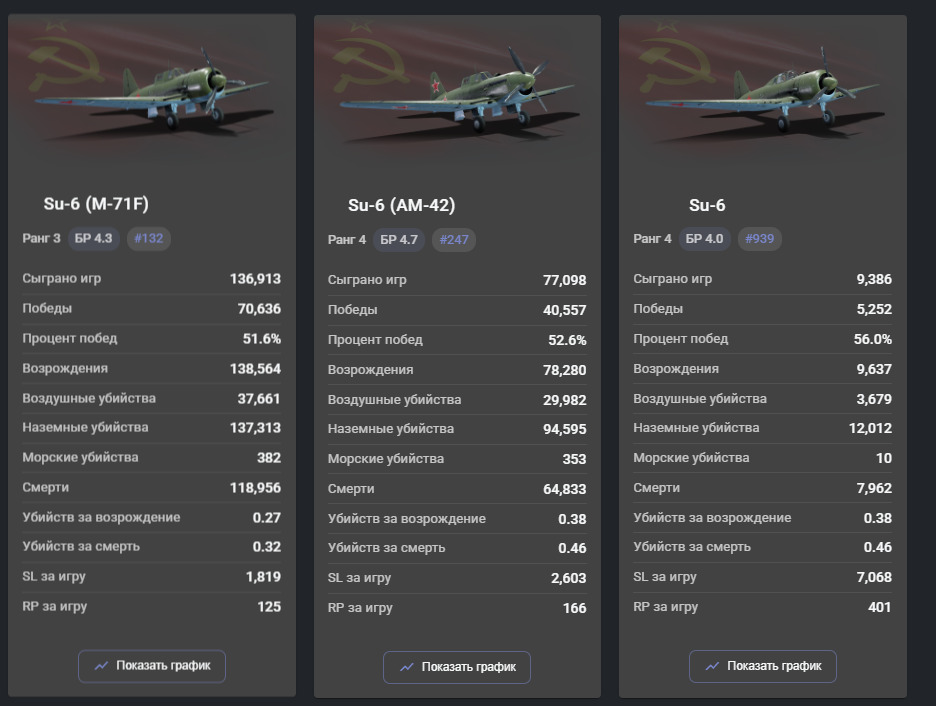Click the graph icon on the BR 4.0 Su-6 card

[712, 666]
